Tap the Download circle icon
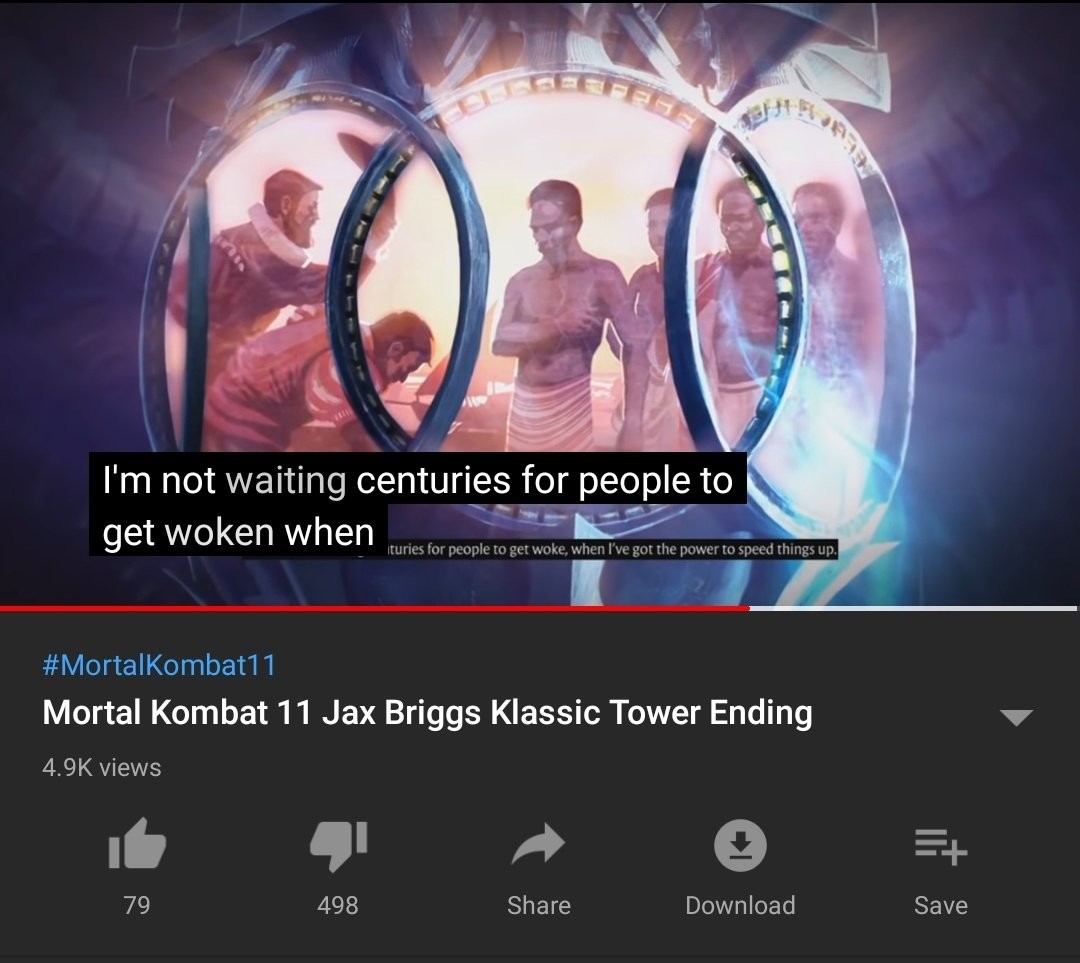Image resolution: width=1080 pixels, height=963 pixels. [740, 845]
